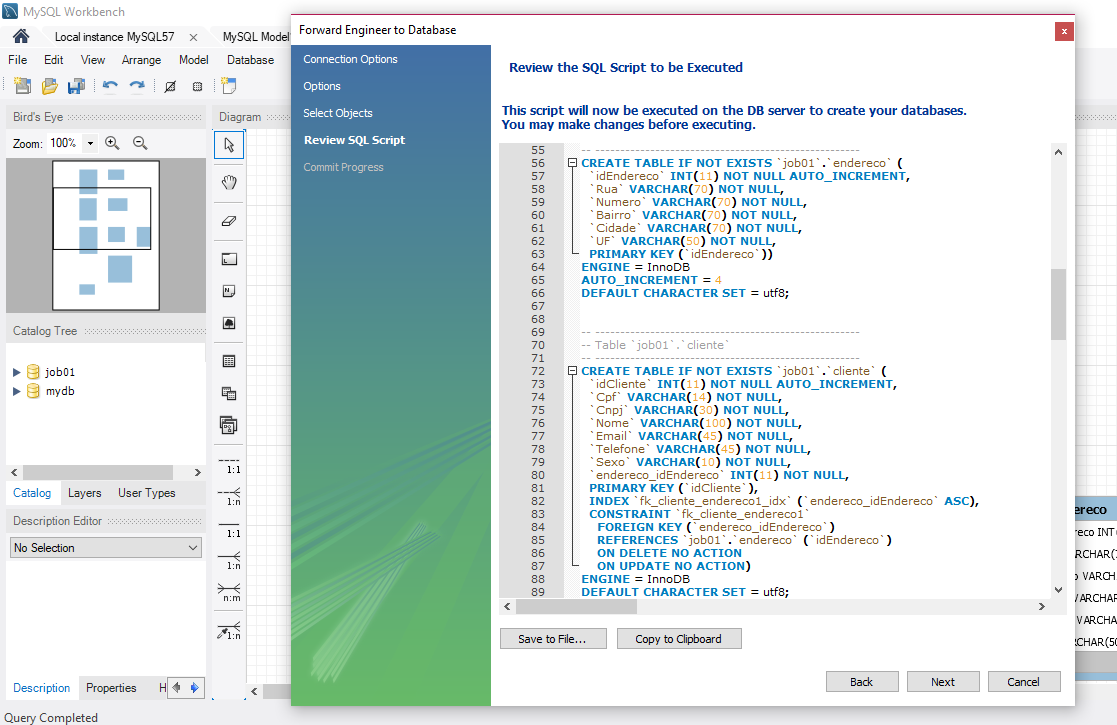Viewport: 1117px width, 725px height.
Task: Select the new layer tool
Action: pos(229,259)
